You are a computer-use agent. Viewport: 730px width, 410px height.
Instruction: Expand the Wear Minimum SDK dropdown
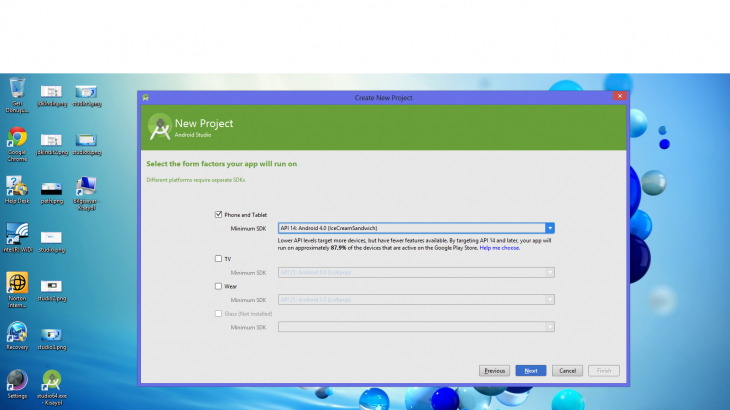click(549, 299)
